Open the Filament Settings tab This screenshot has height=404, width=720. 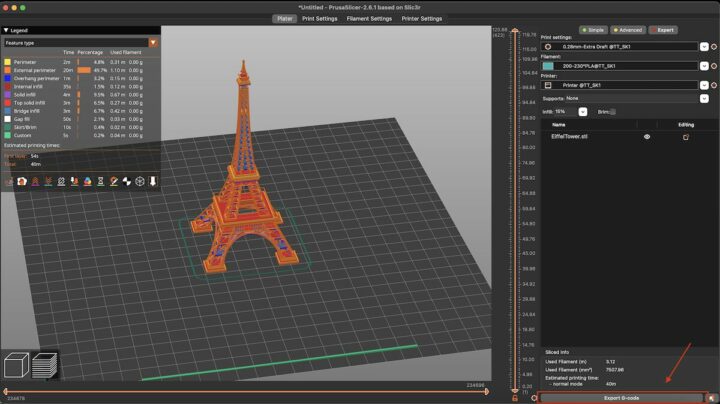pyautogui.click(x=369, y=18)
